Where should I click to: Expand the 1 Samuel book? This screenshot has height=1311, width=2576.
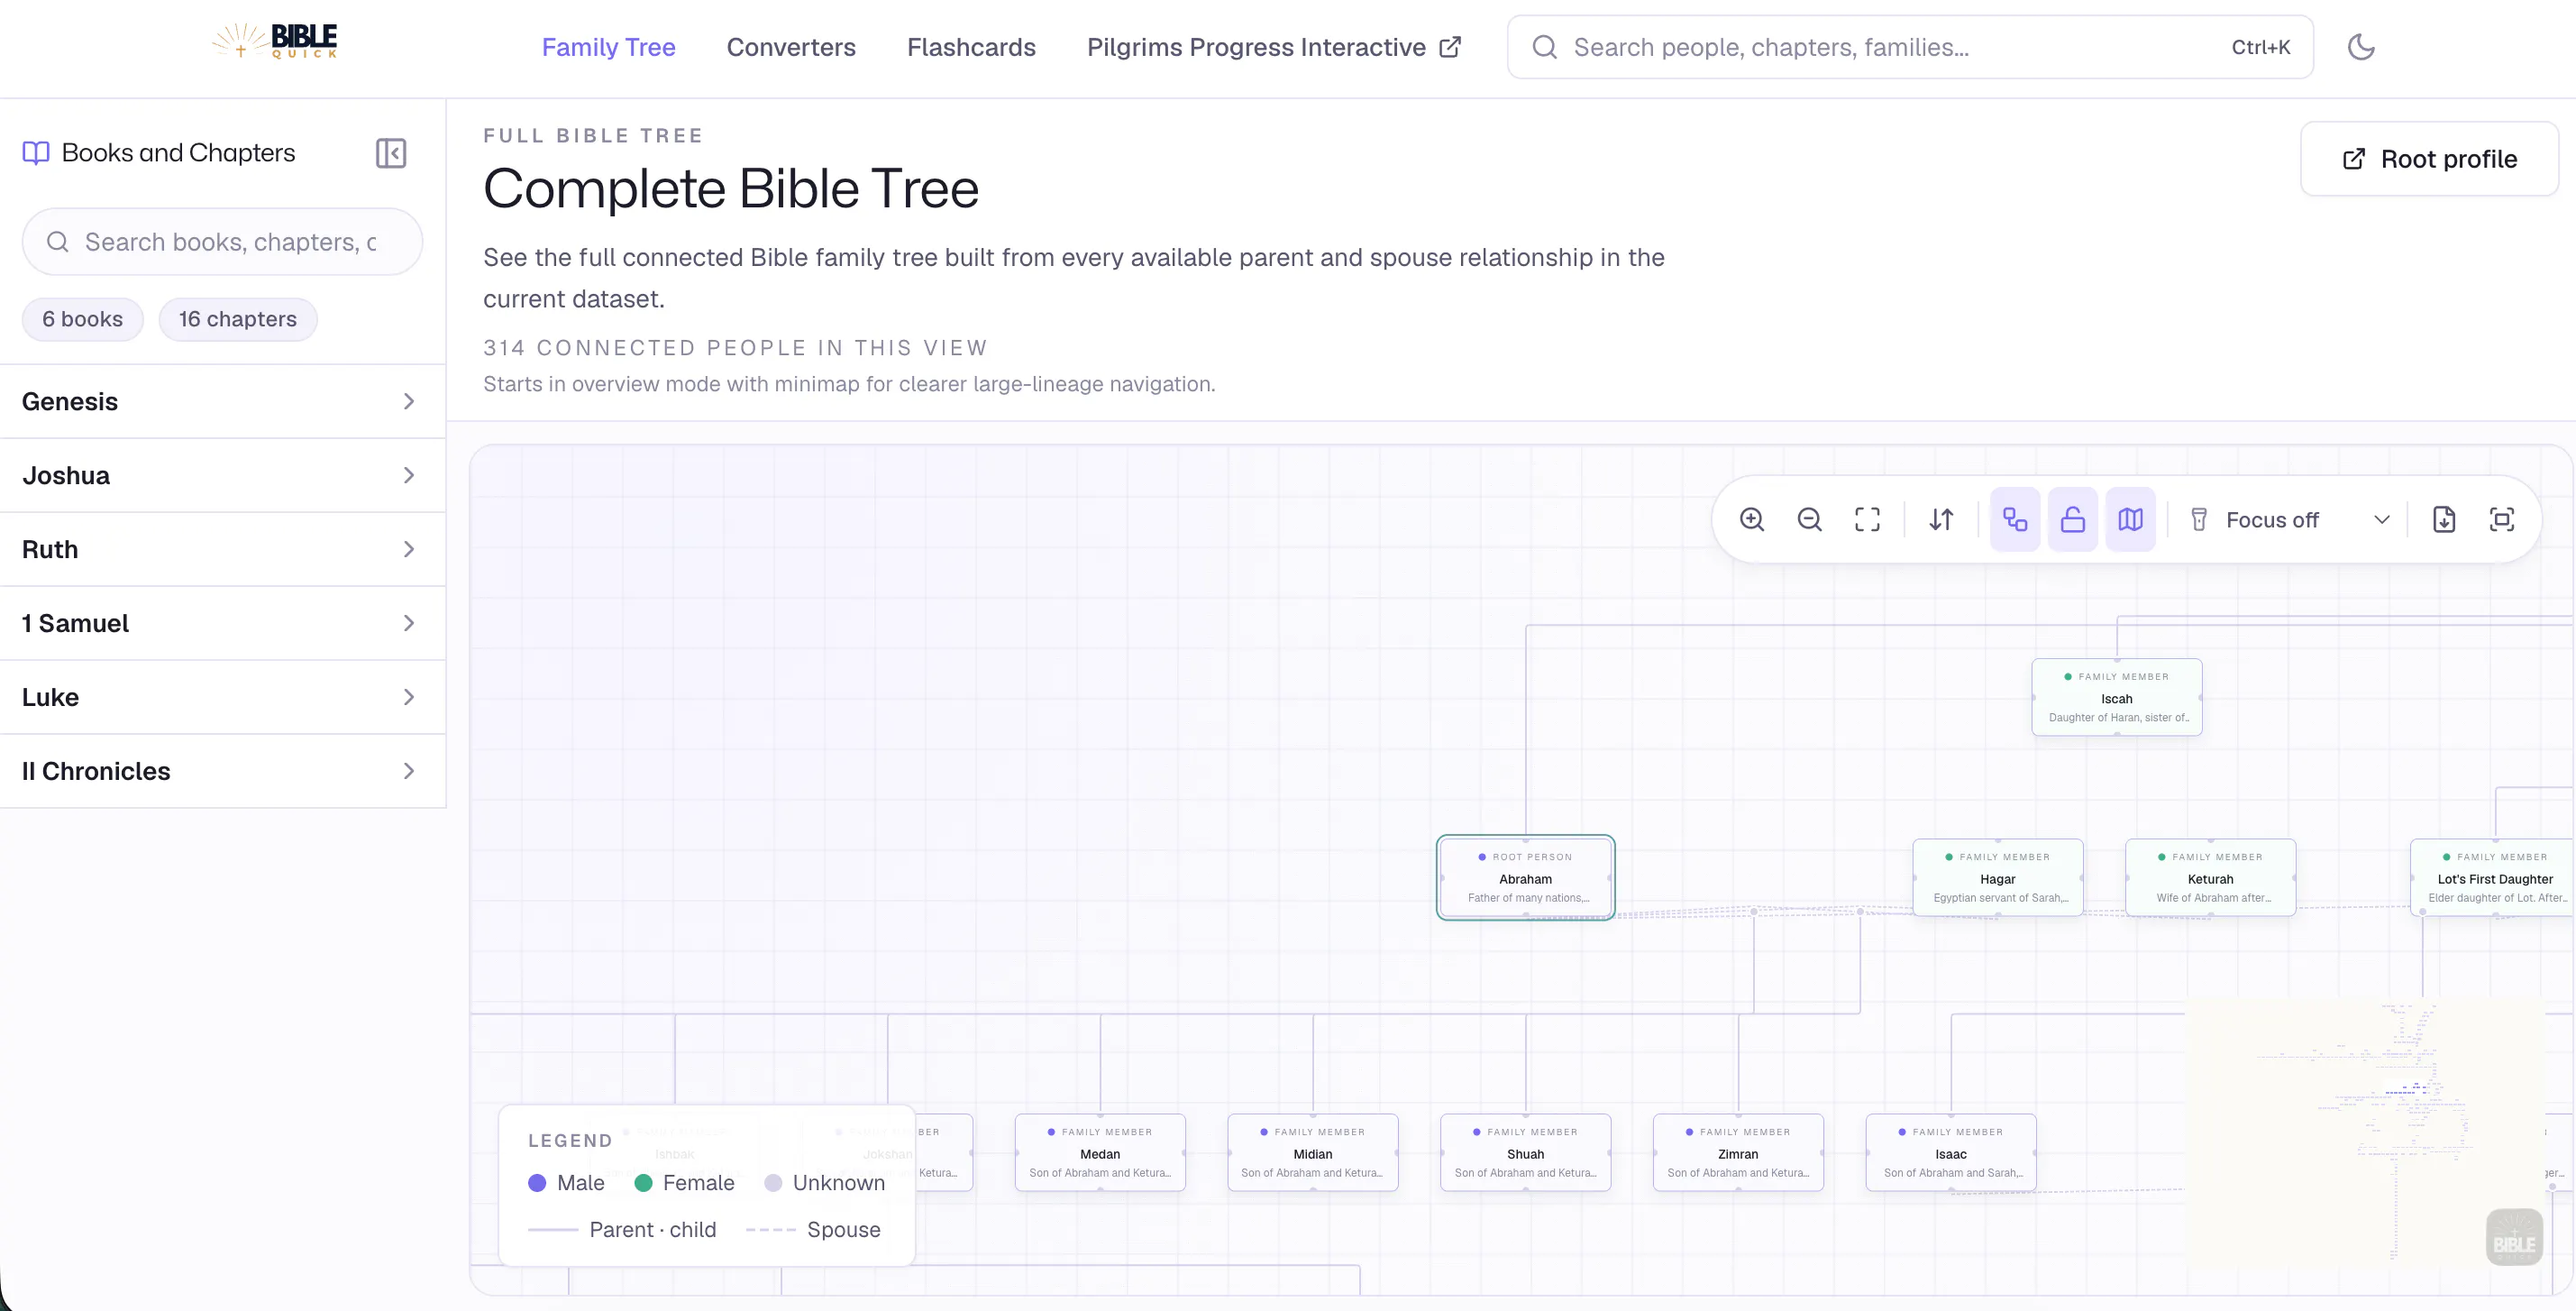point(222,623)
